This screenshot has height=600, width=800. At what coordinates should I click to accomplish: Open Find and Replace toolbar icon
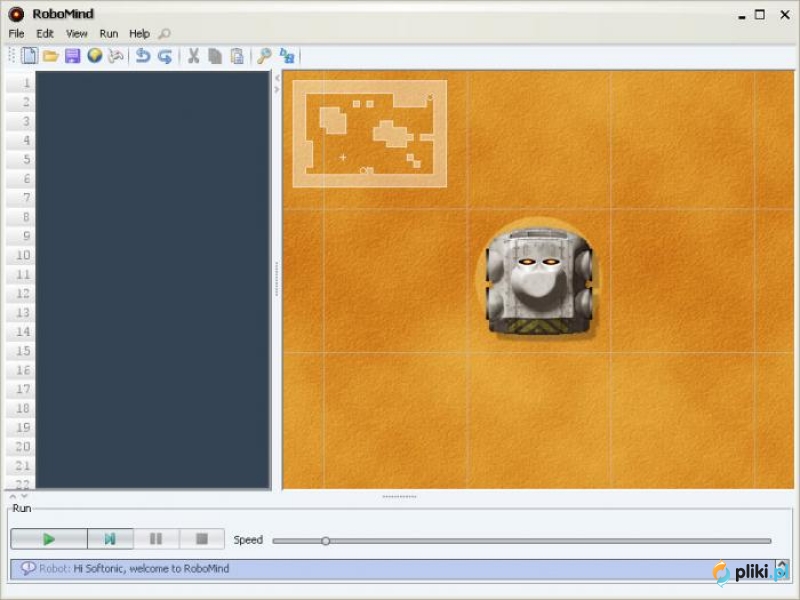click(x=287, y=56)
